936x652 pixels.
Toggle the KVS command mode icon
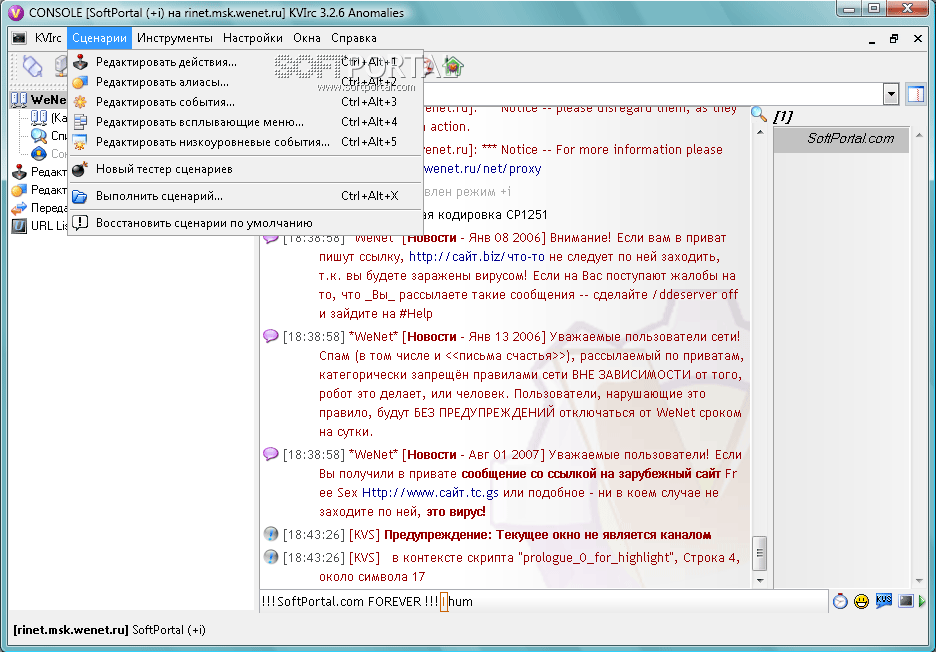tap(883, 601)
